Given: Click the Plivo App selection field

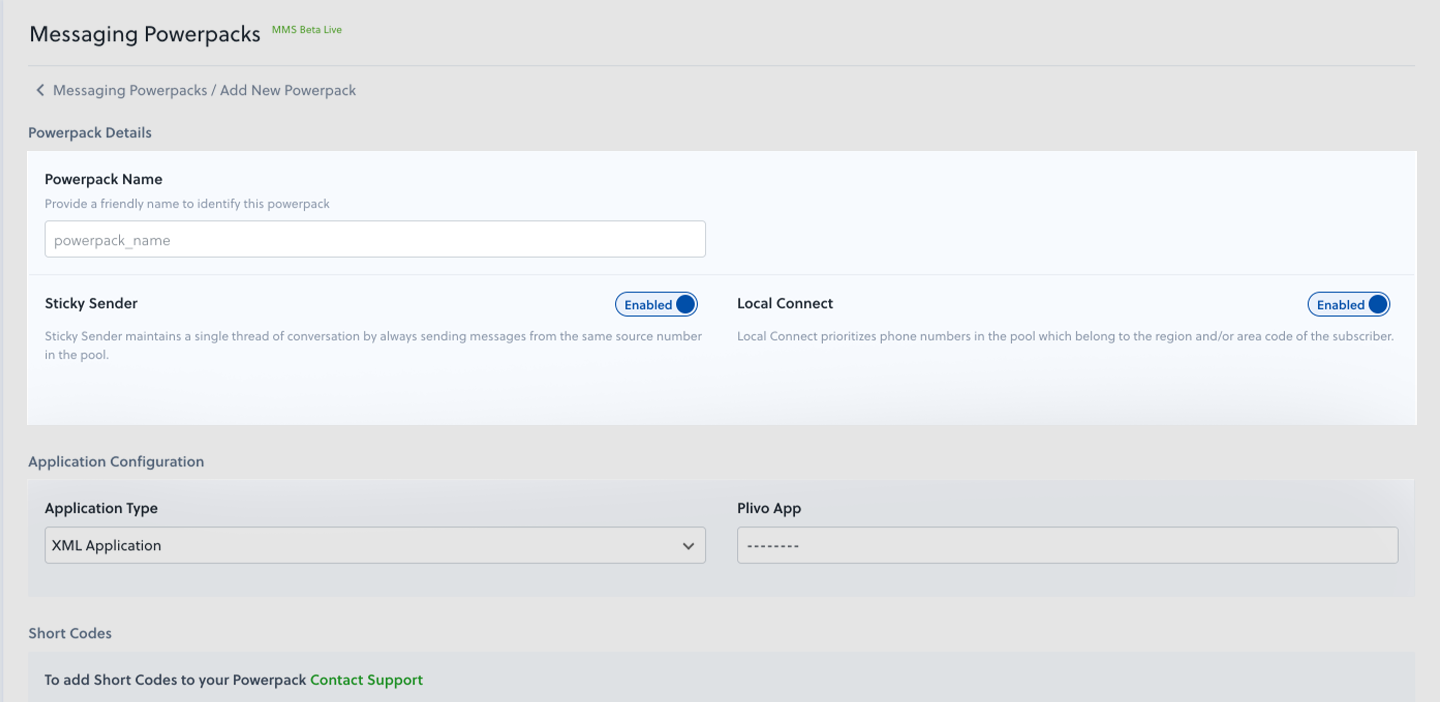Looking at the screenshot, I should [x=1067, y=546].
